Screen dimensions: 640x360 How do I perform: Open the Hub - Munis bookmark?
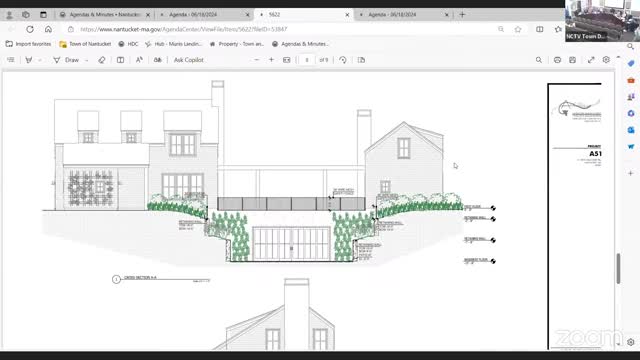173,44
